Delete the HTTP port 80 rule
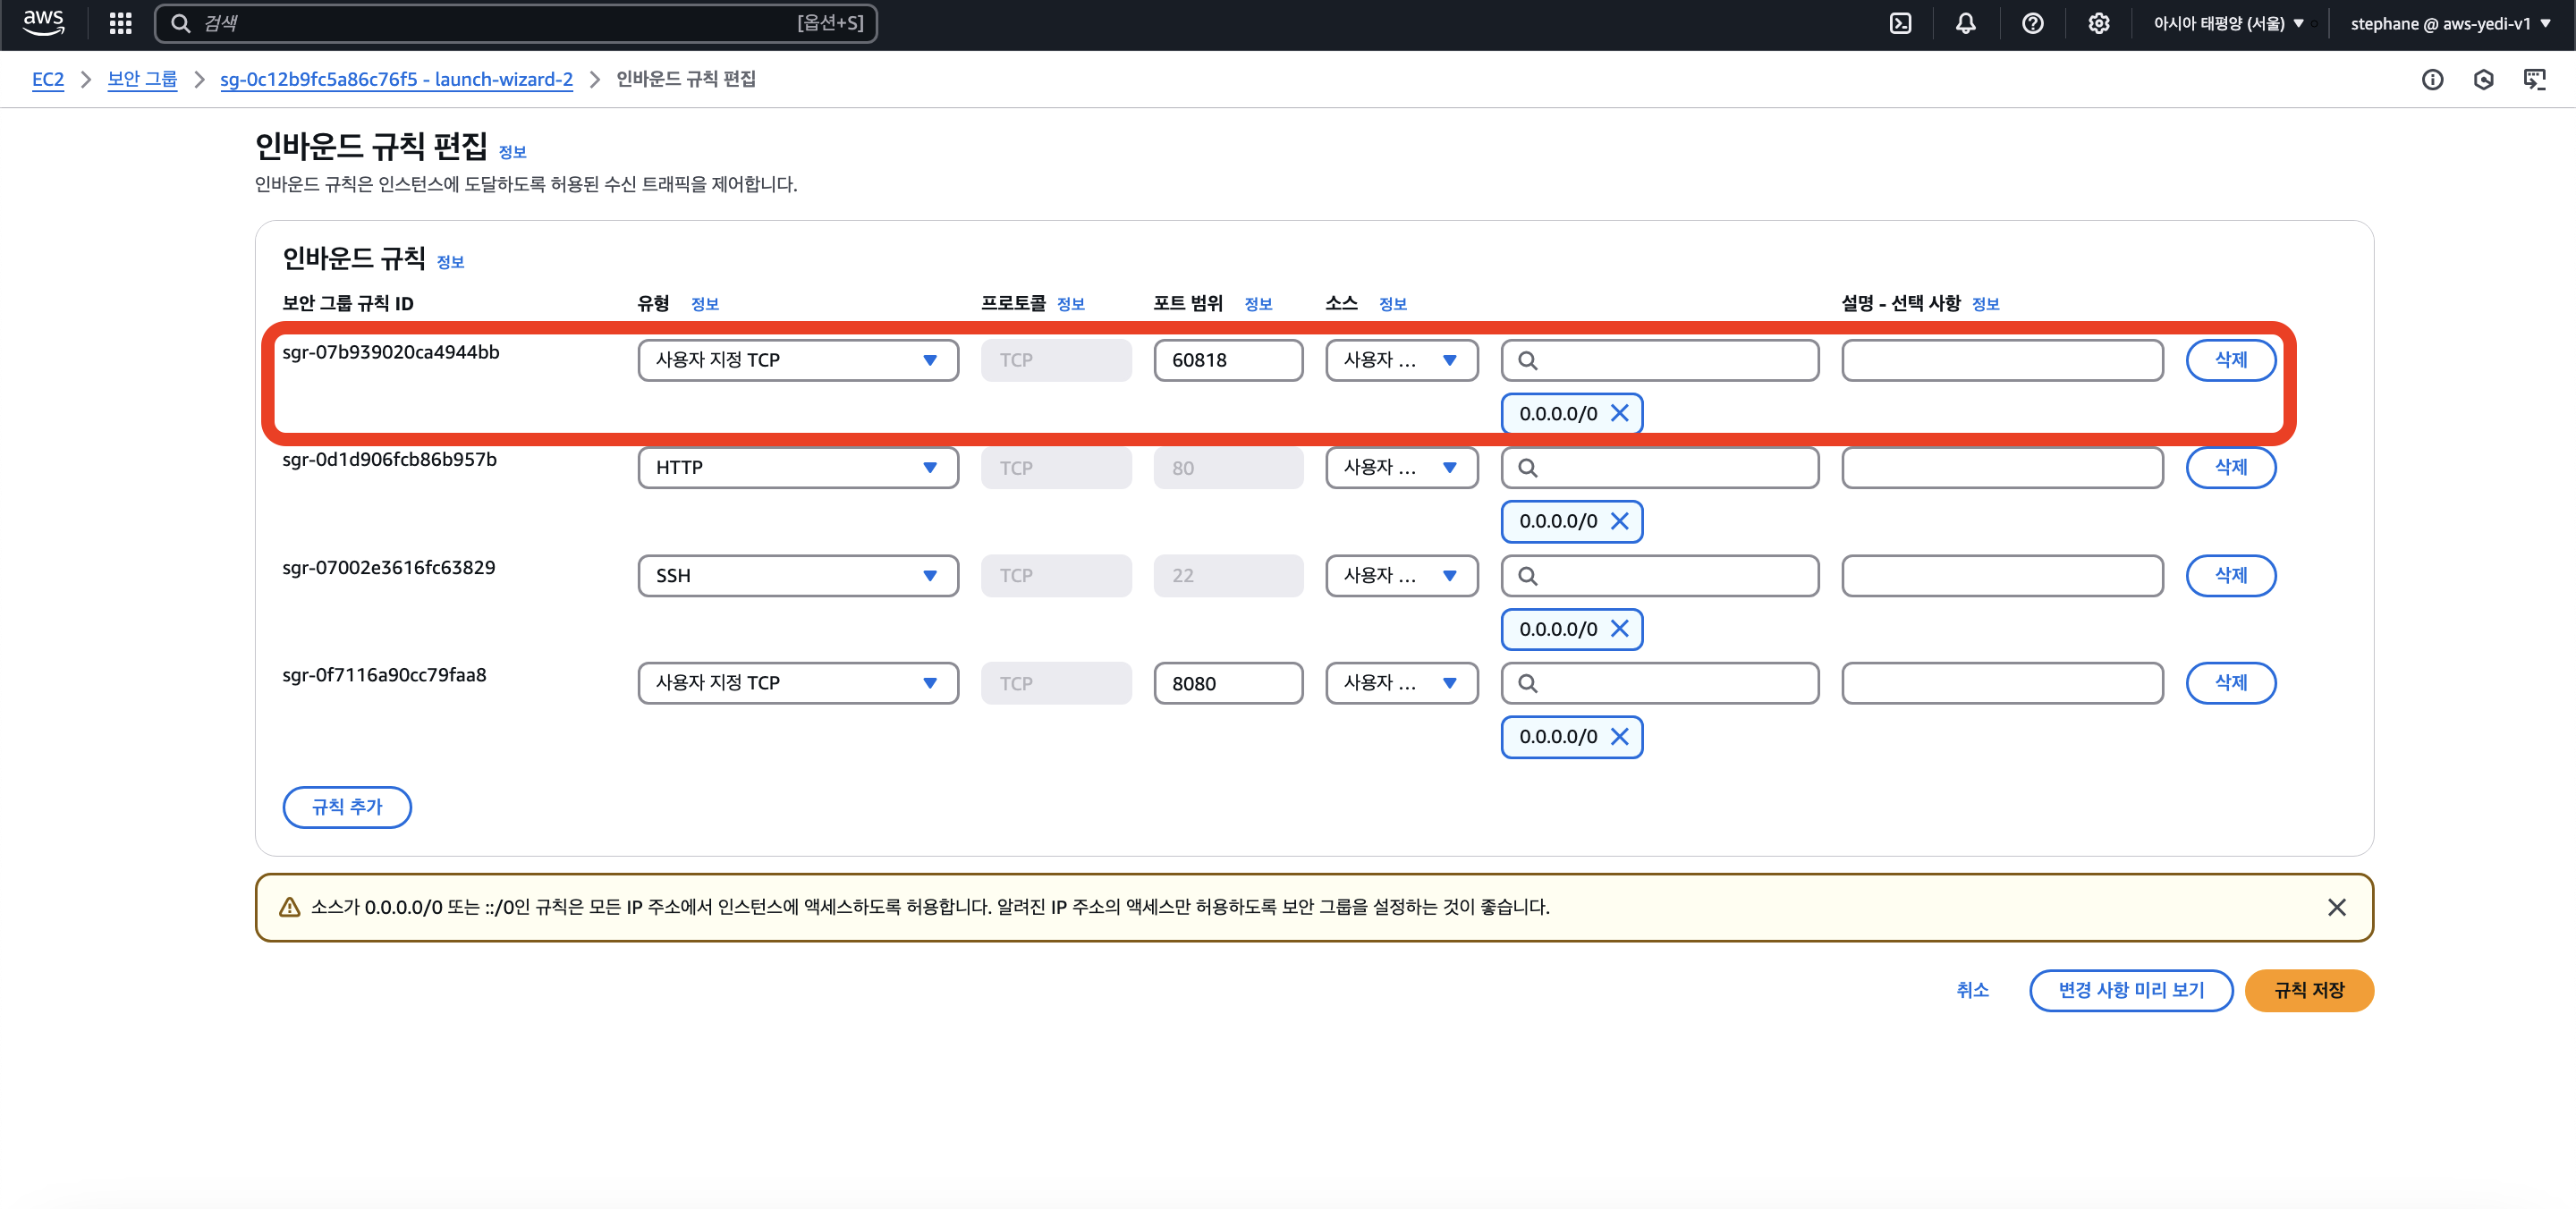Viewport: 2576px width, 1209px height. tap(2230, 467)
